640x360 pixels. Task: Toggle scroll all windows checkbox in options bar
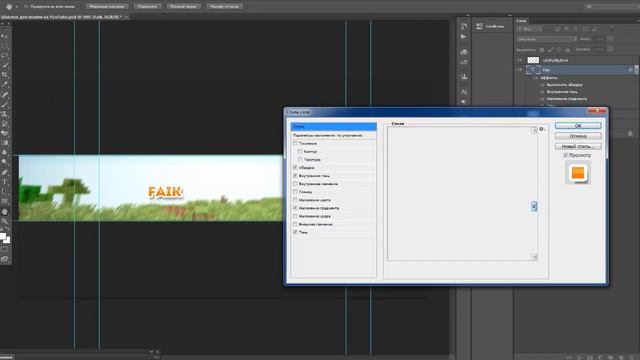click(26, 7)
